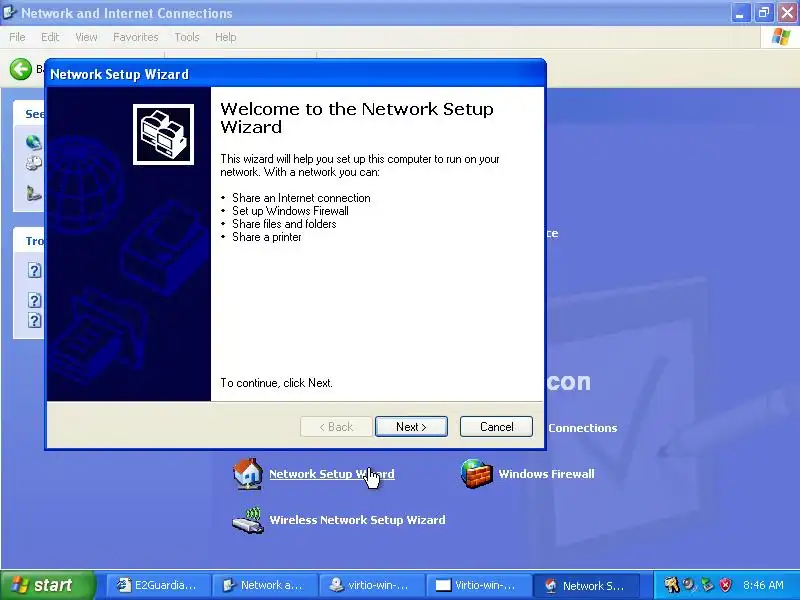Click the green network icon in the system tray
The width and height of the screenshot is (800, 600).
click(x=707, y=585)
